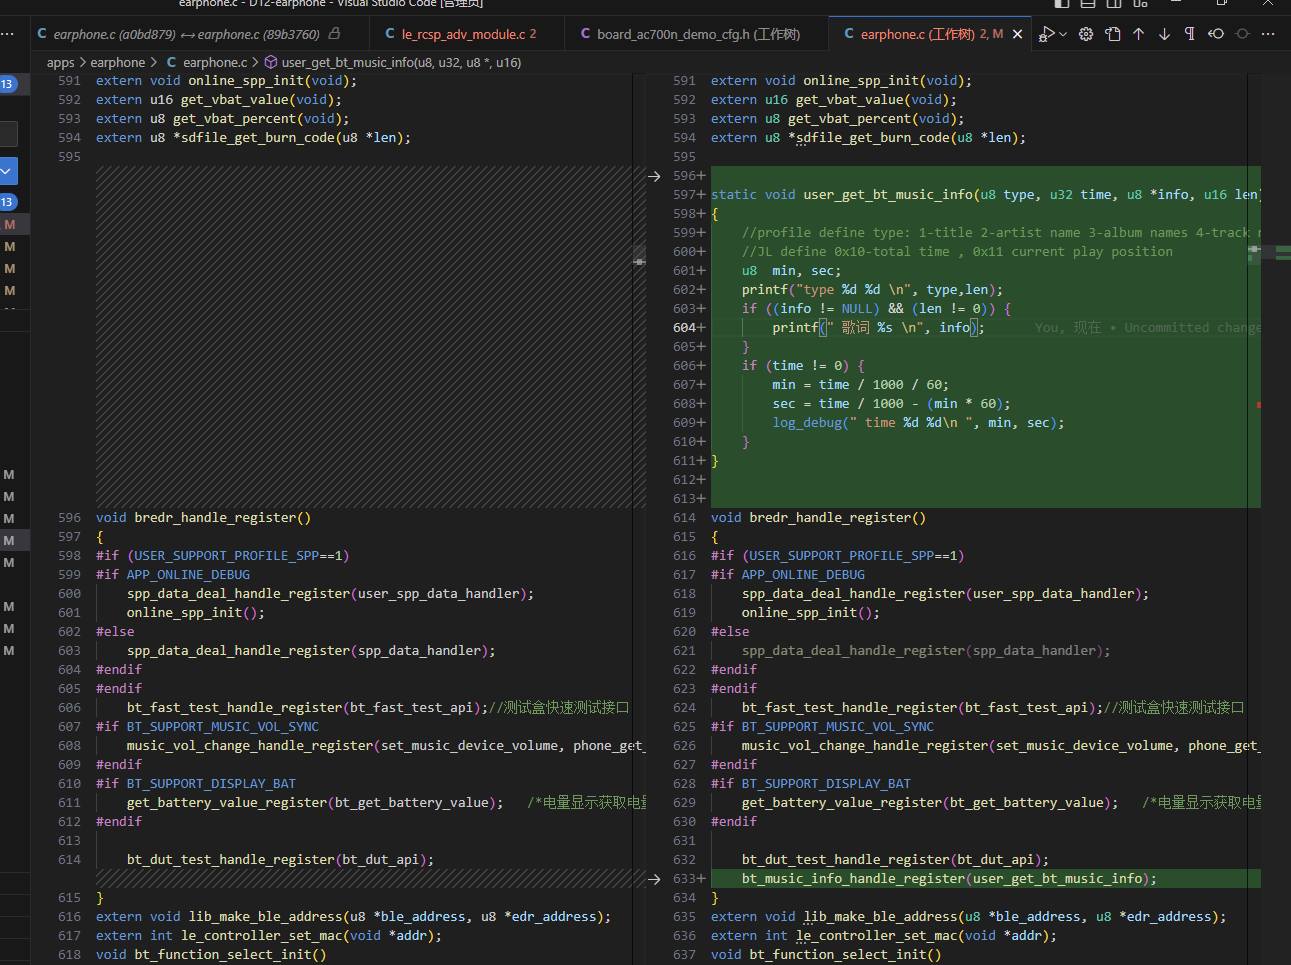
Task: Click the 'earphone' folder breadcrumb
Action: [x=118, y=62]
